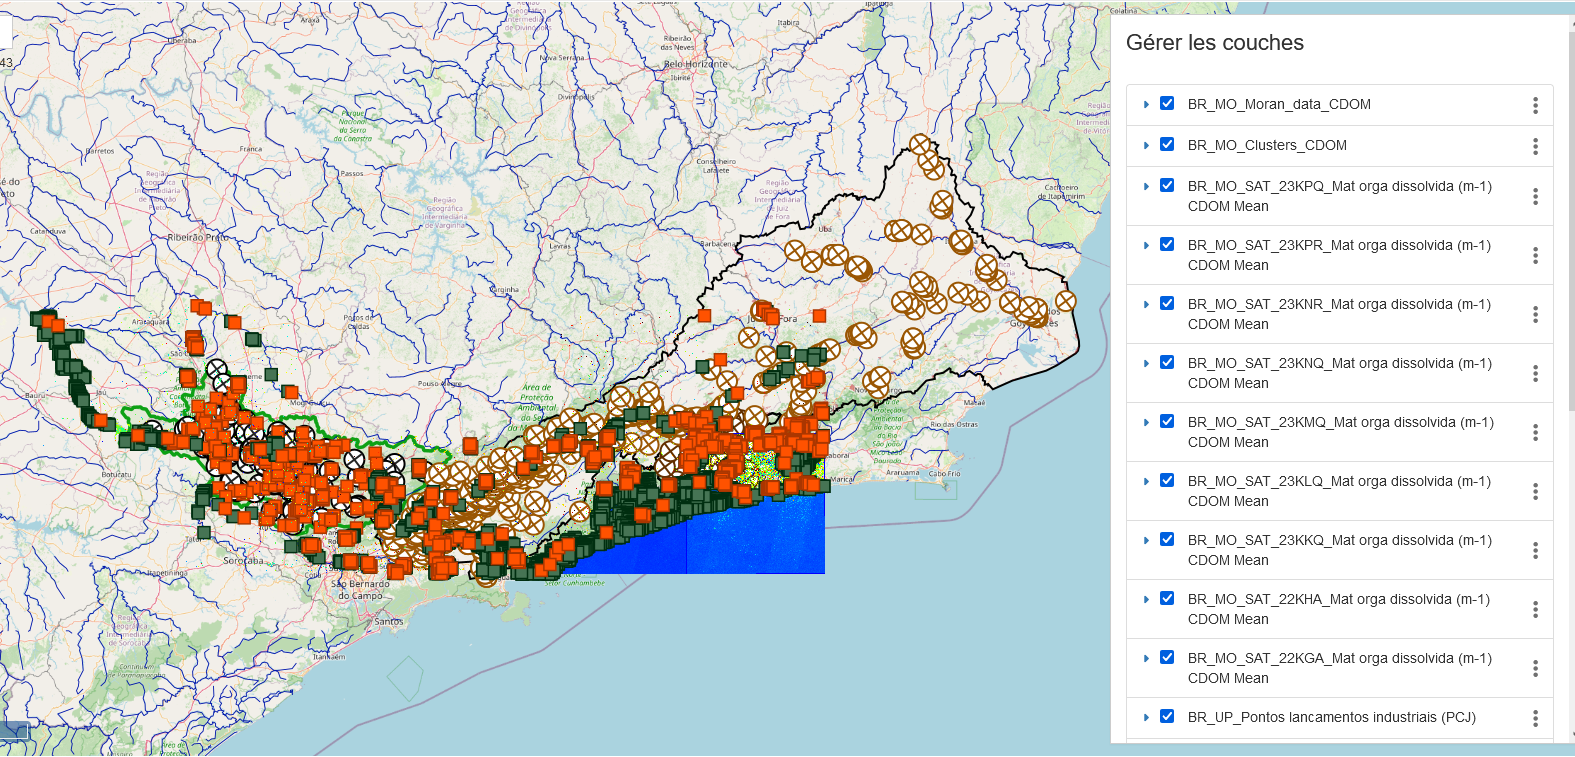Click the Gérer les couches panel title
1575x757 pixels.
(x=1214, y=43)
